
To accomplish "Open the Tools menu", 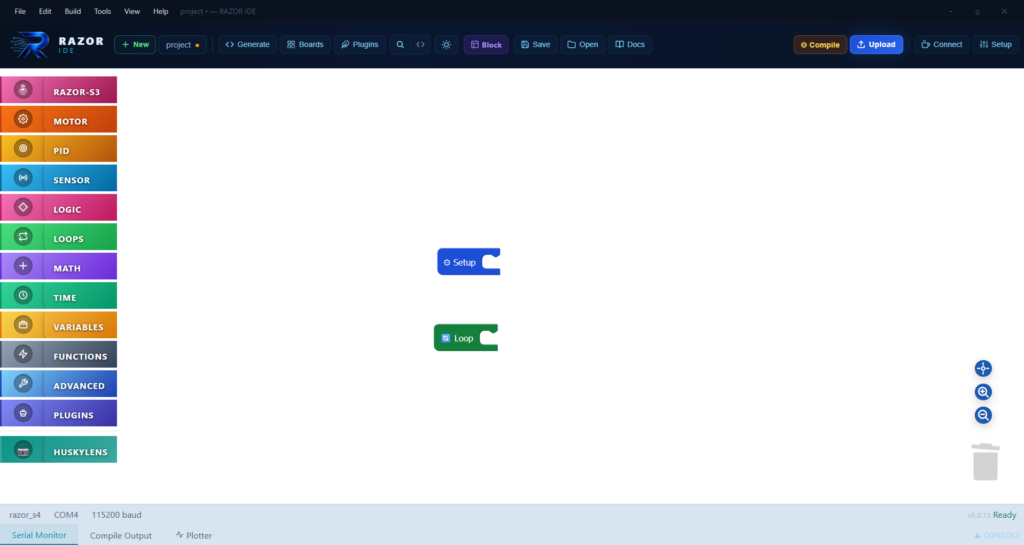I will 103,11.
